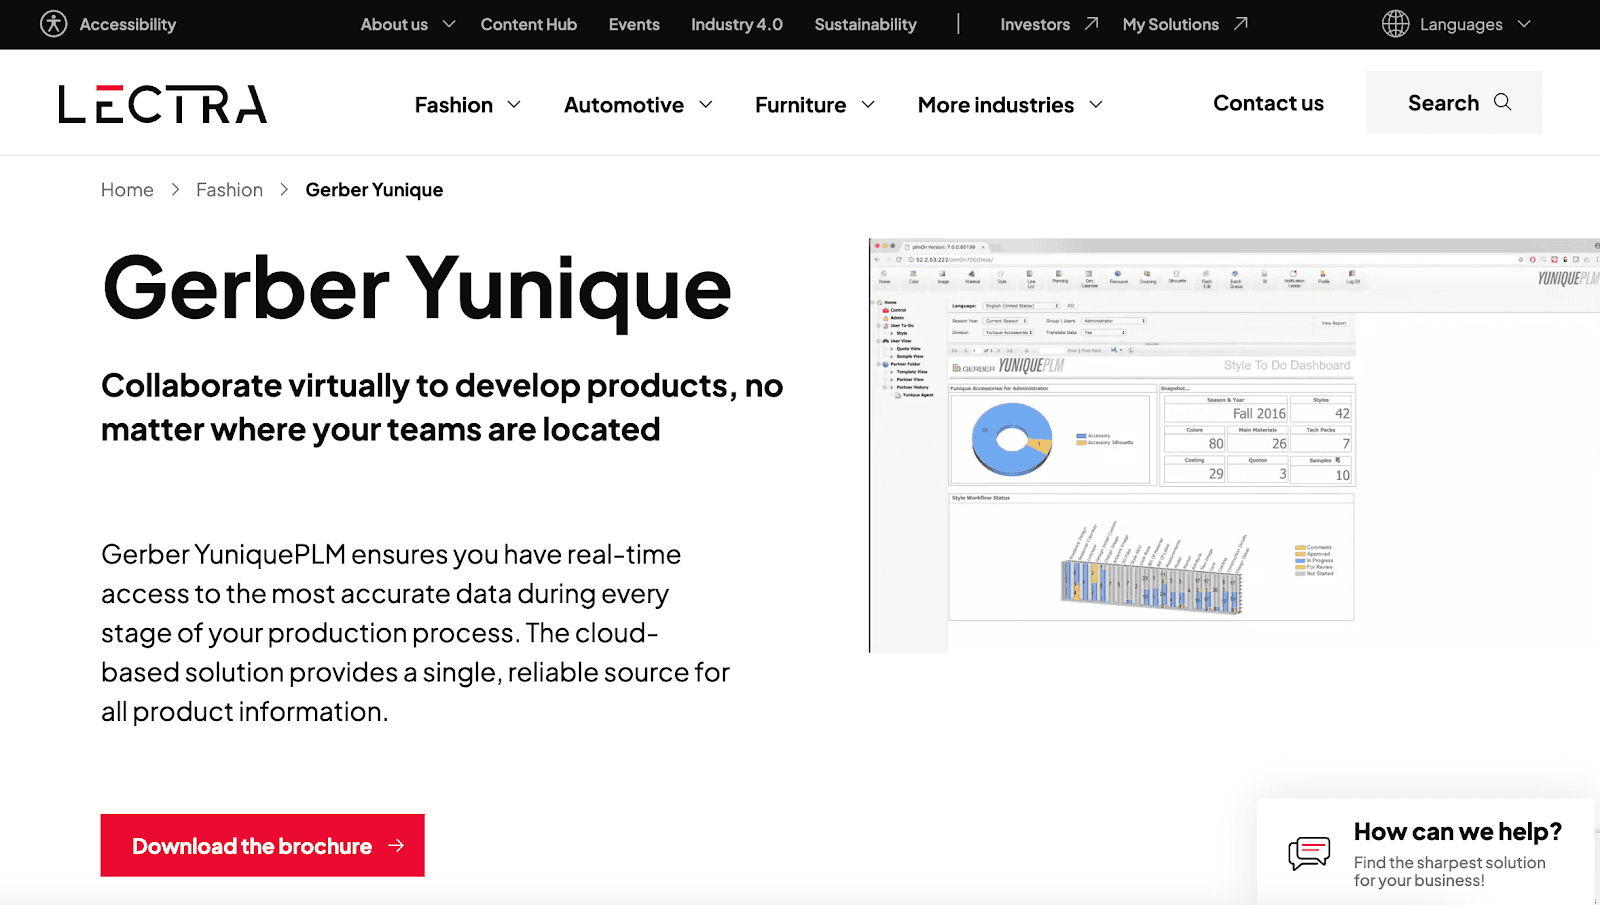Select Furniture in main navigation
1600x905 pixels.
click(x=801, y=105)
